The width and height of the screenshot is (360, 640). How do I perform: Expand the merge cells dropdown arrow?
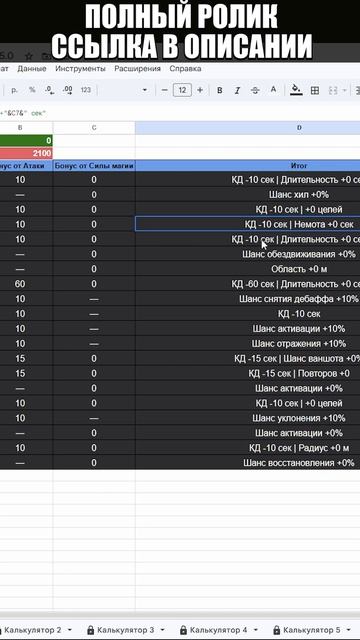[x=344, y=90]
